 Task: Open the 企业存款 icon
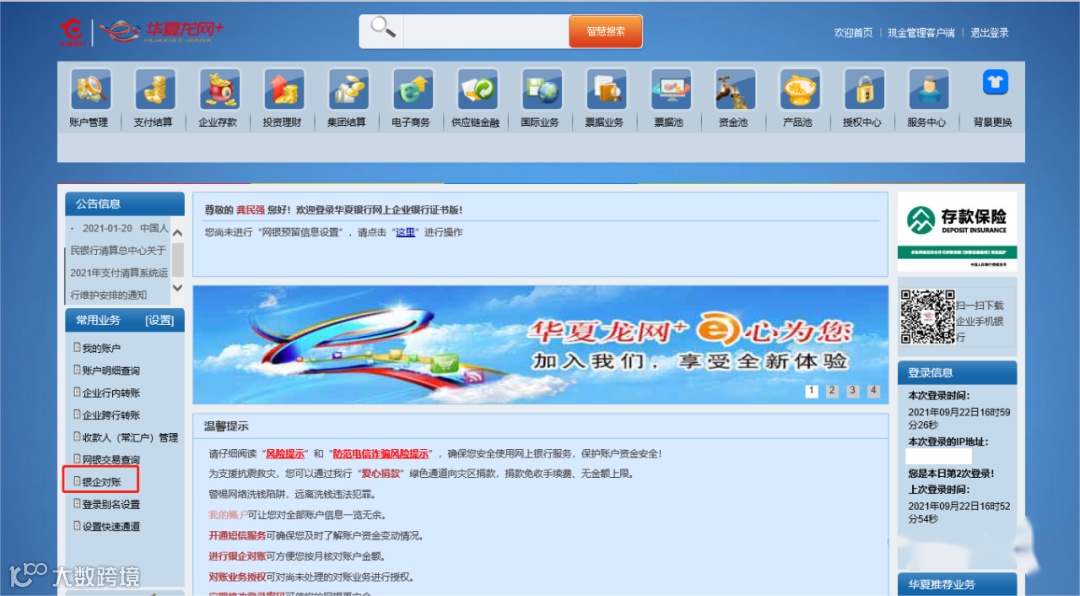pyautogui.click(x=219, y=90)
